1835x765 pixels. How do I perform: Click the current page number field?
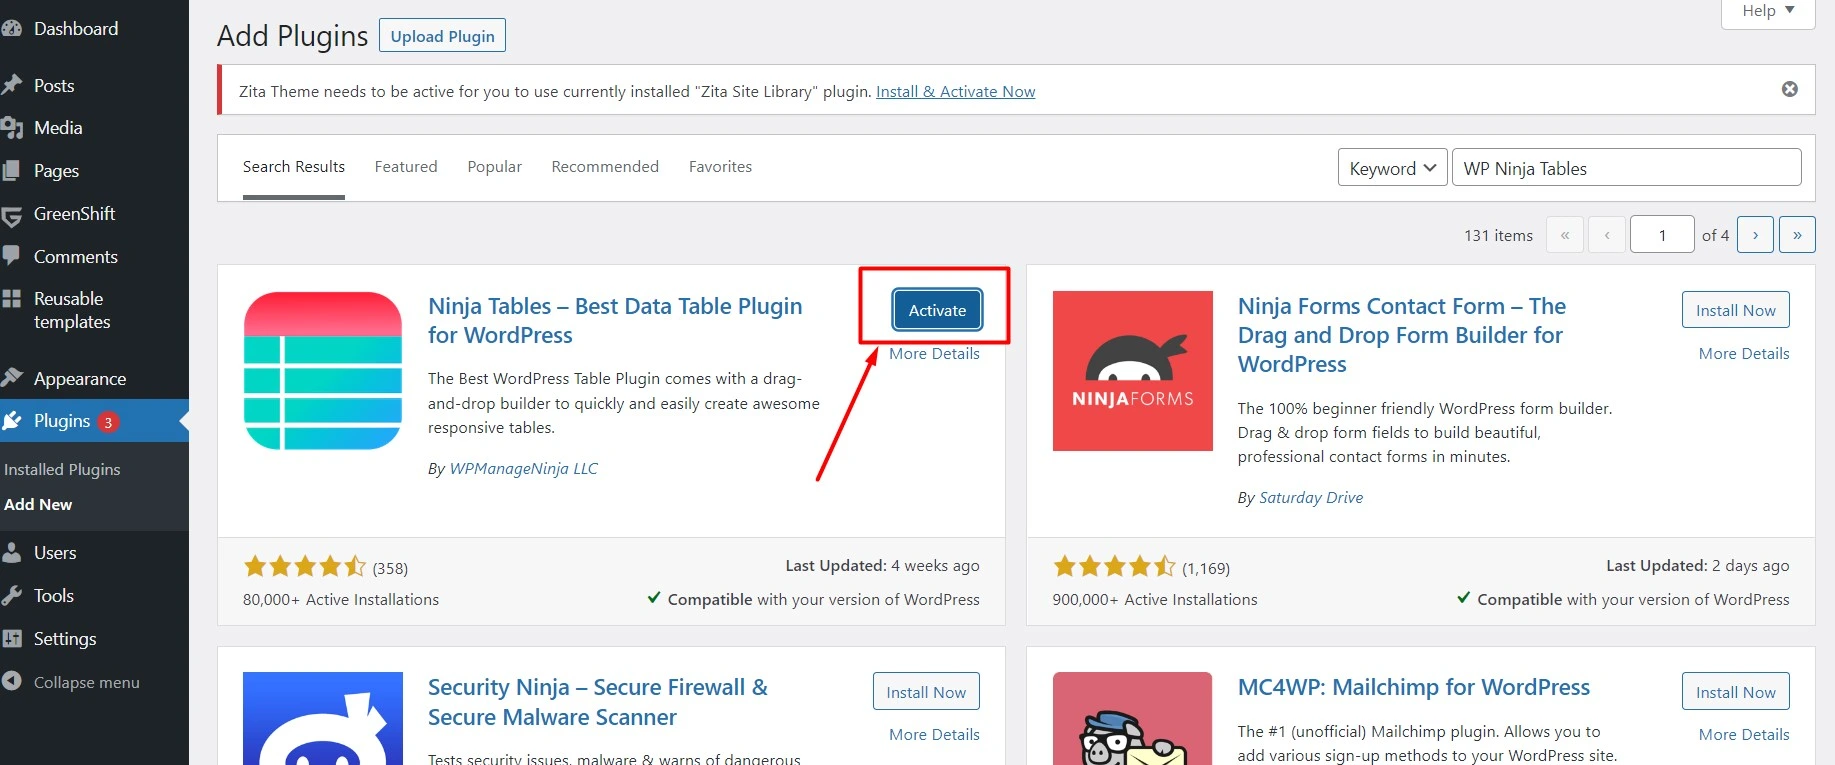pos(1662,235)
